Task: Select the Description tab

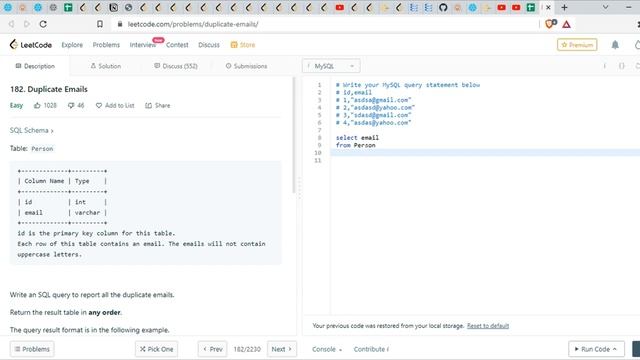Action: (35, 66)
